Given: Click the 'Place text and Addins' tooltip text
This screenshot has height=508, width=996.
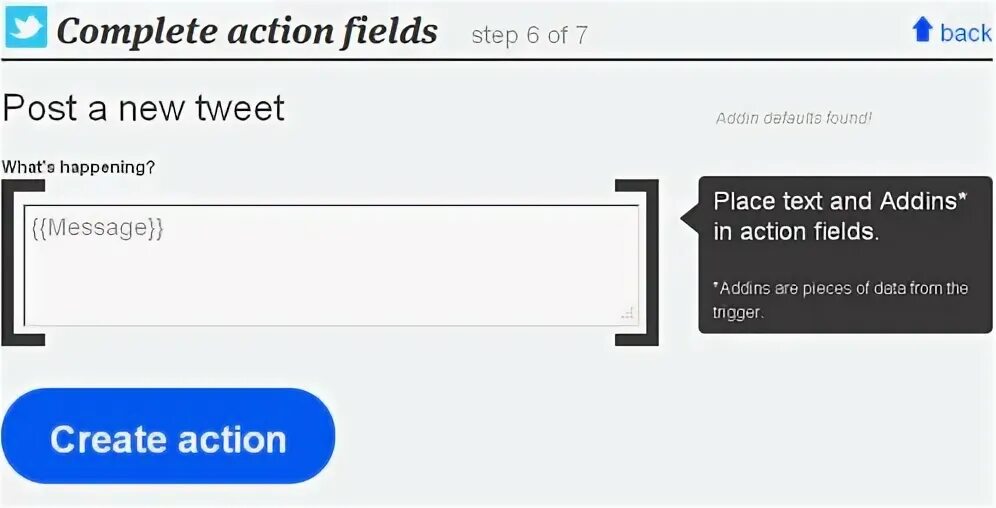Looking at the screenshot, I should point(840,201).
